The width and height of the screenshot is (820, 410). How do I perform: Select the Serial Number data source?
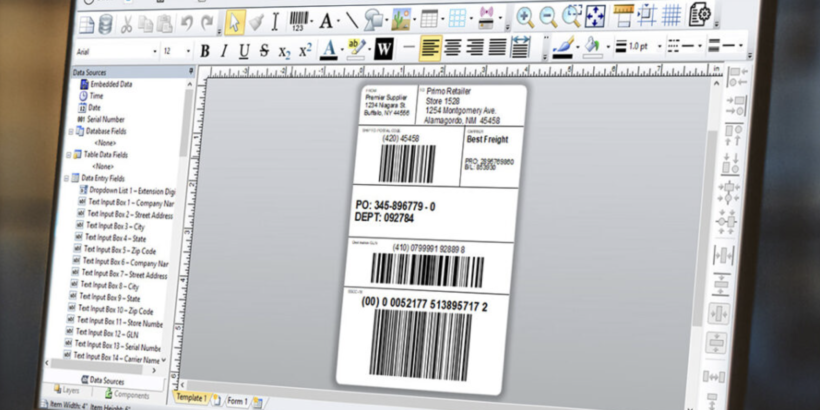click(x=101, y=119)
